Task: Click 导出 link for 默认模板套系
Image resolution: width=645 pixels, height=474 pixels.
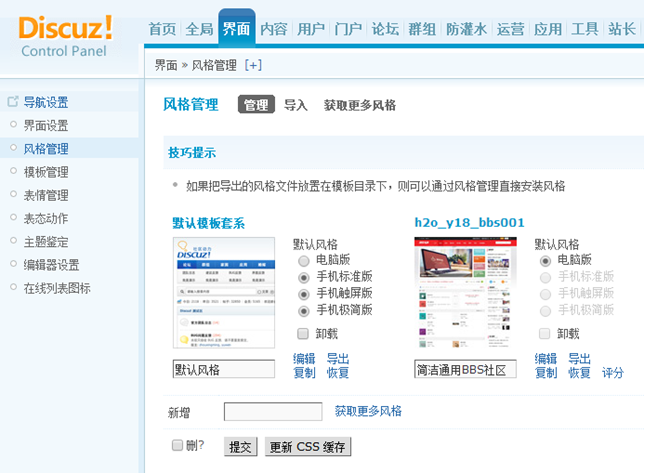Action: pyautogui.click(x=338, y=359)
